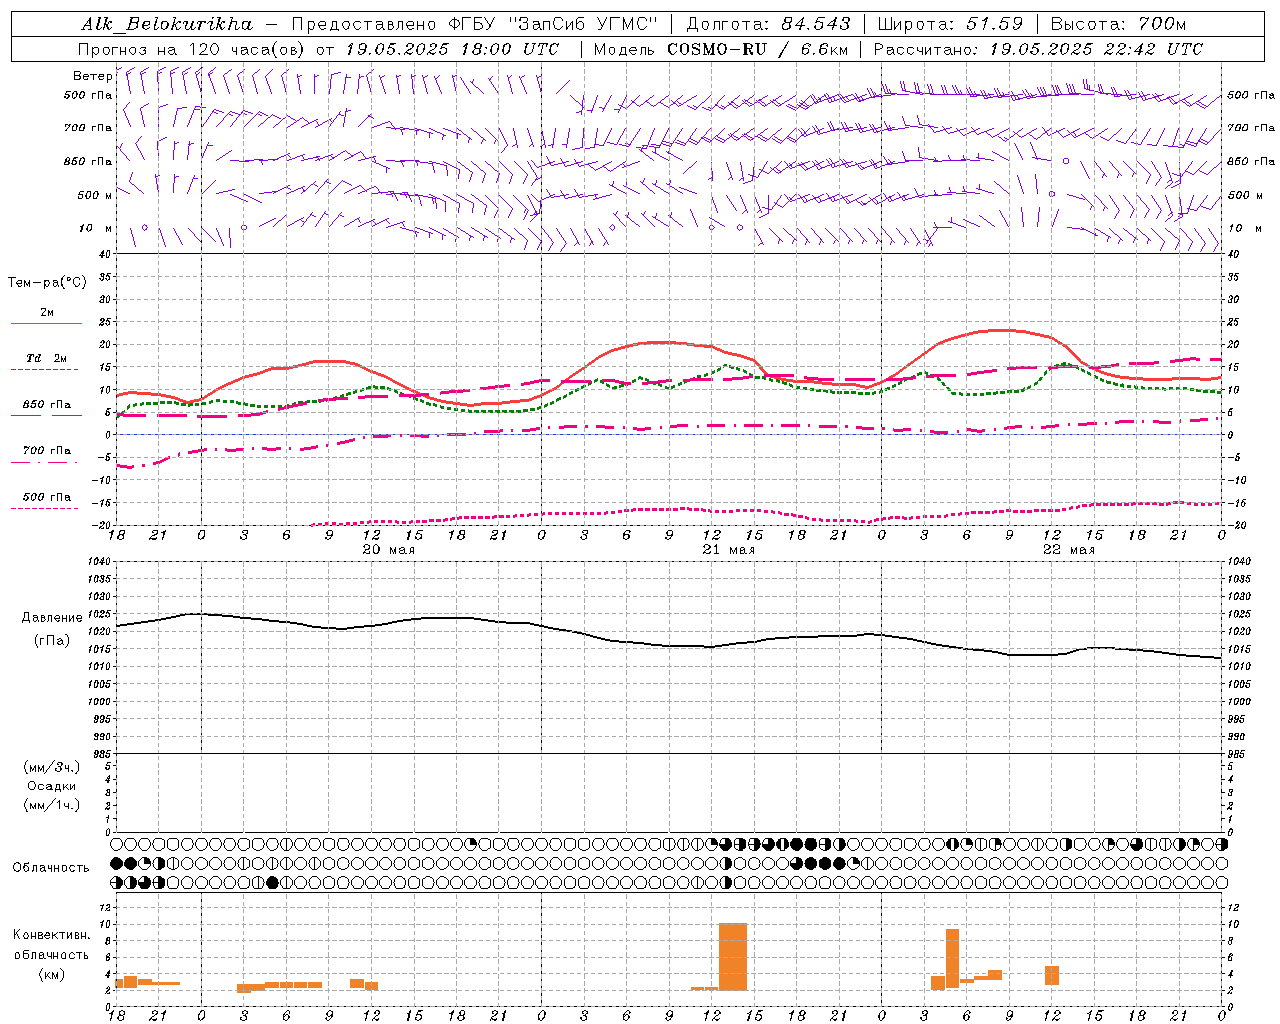Click the '700 гПа' entry in temperature legend
The width and height of the screenshot is (1280, 1024).
46,451
